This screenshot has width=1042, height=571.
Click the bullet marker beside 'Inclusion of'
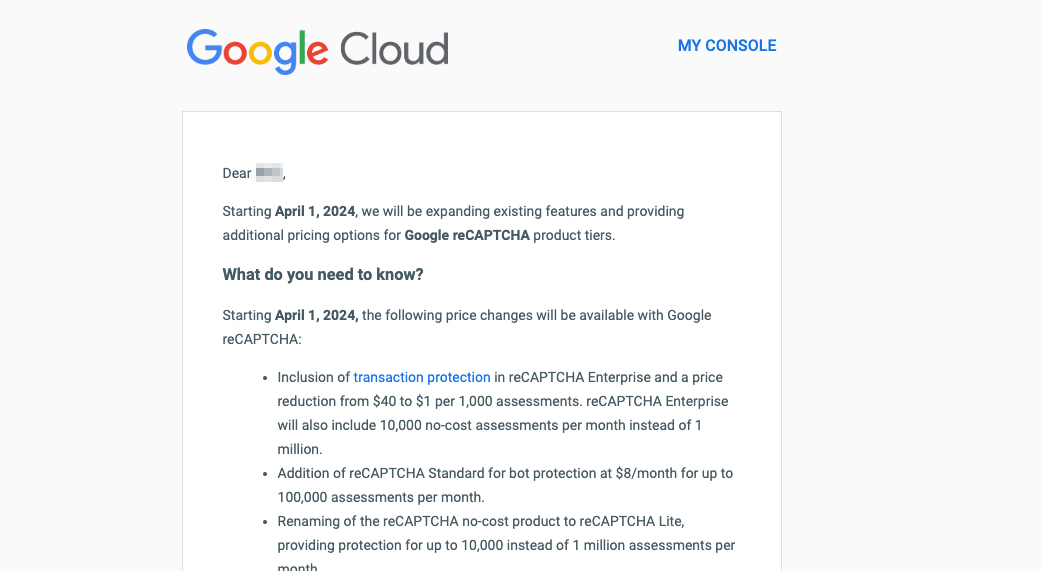[265, 378]
